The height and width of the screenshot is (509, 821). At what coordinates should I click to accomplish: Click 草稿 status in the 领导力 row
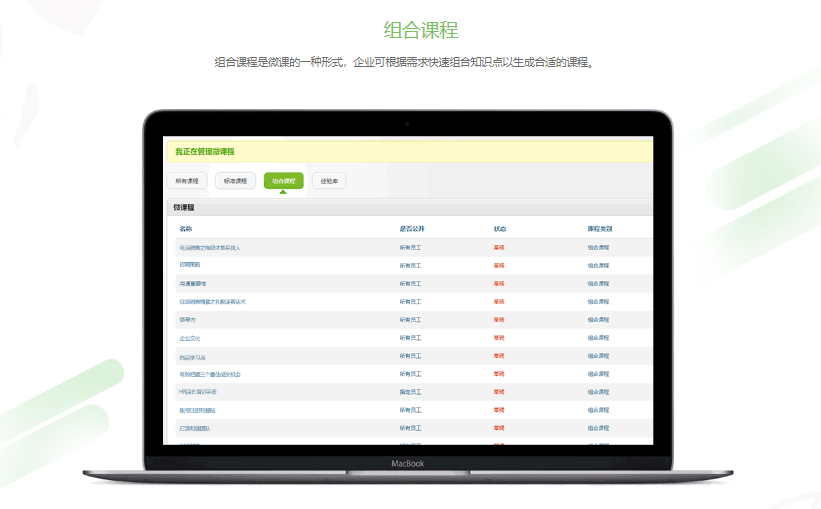point(499,319)
